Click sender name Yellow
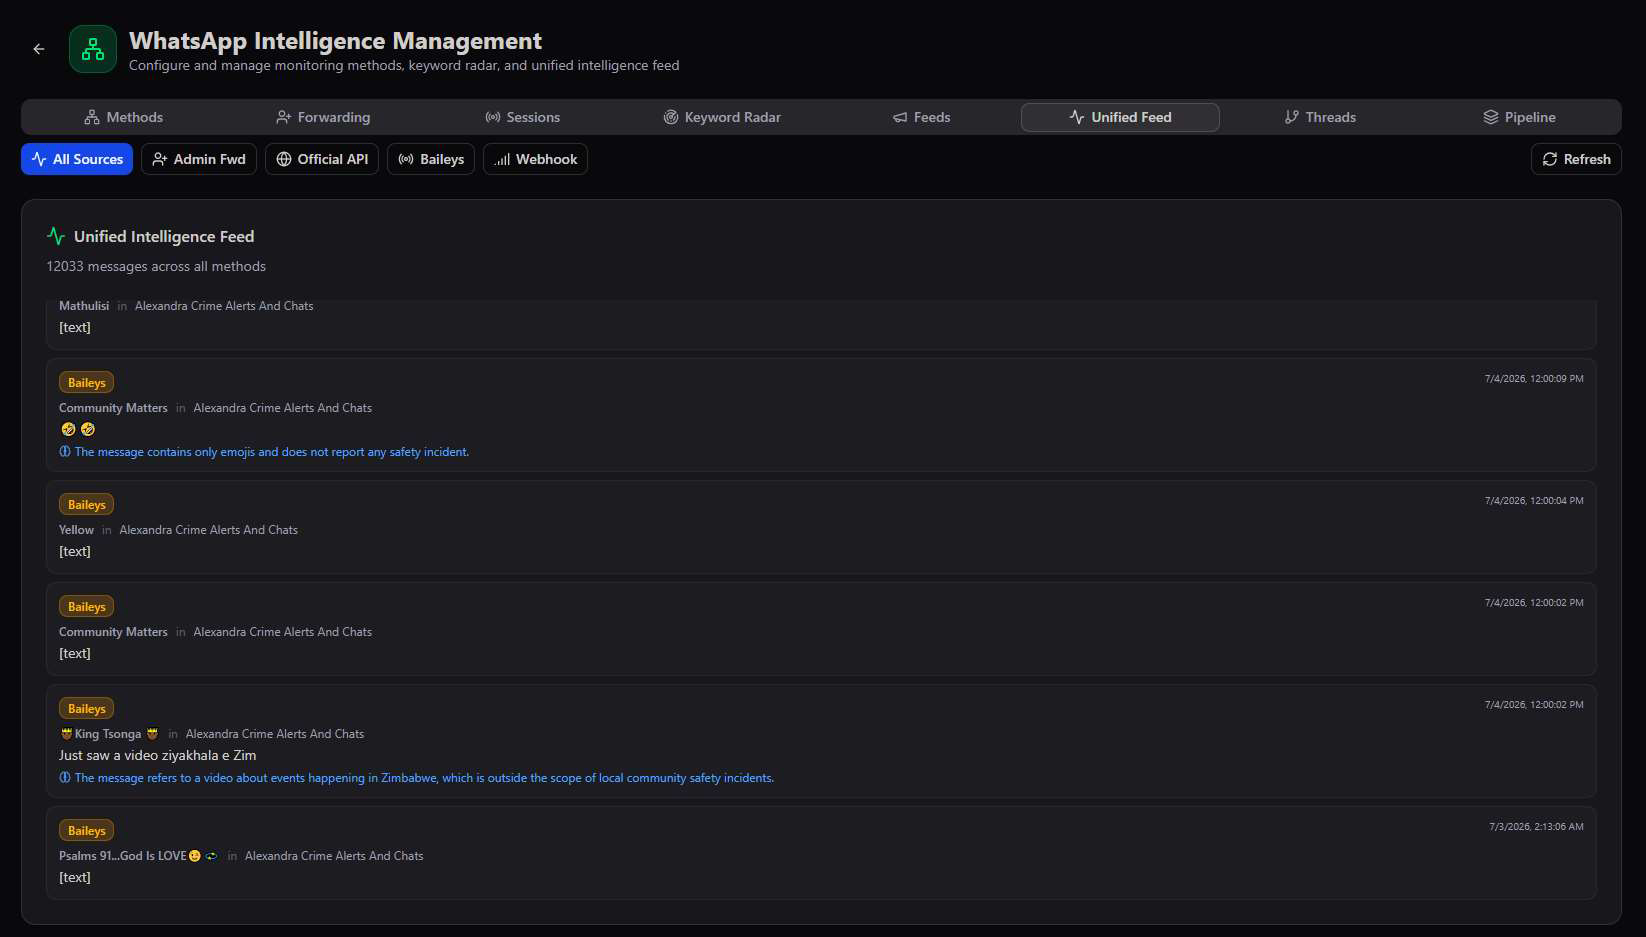Viewport: 1646px width, 937px height. coord(76,530)
